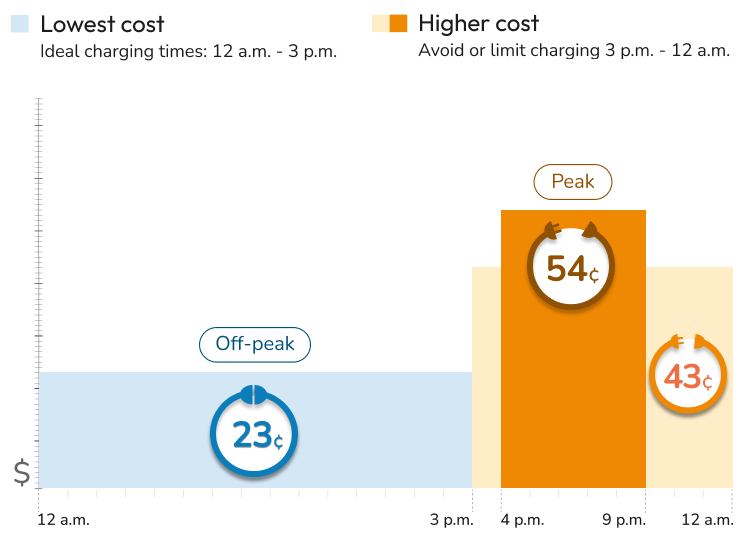The height and width of the screenshot is (545, 745).
Task: Click the Higher cost legend heading
Action: click(x=478, y=24)
